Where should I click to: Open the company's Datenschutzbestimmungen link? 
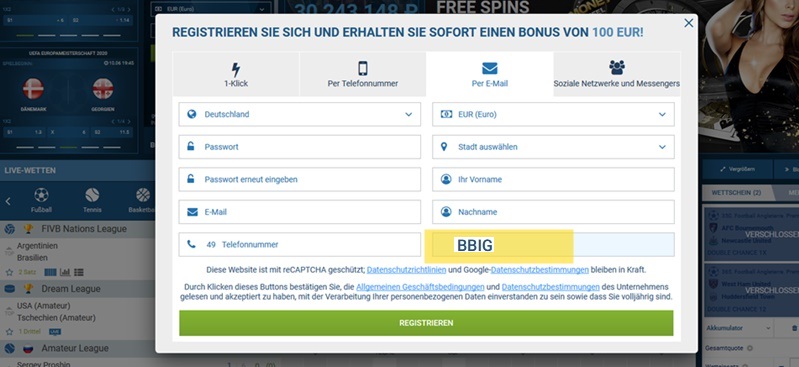coord(550,287)
